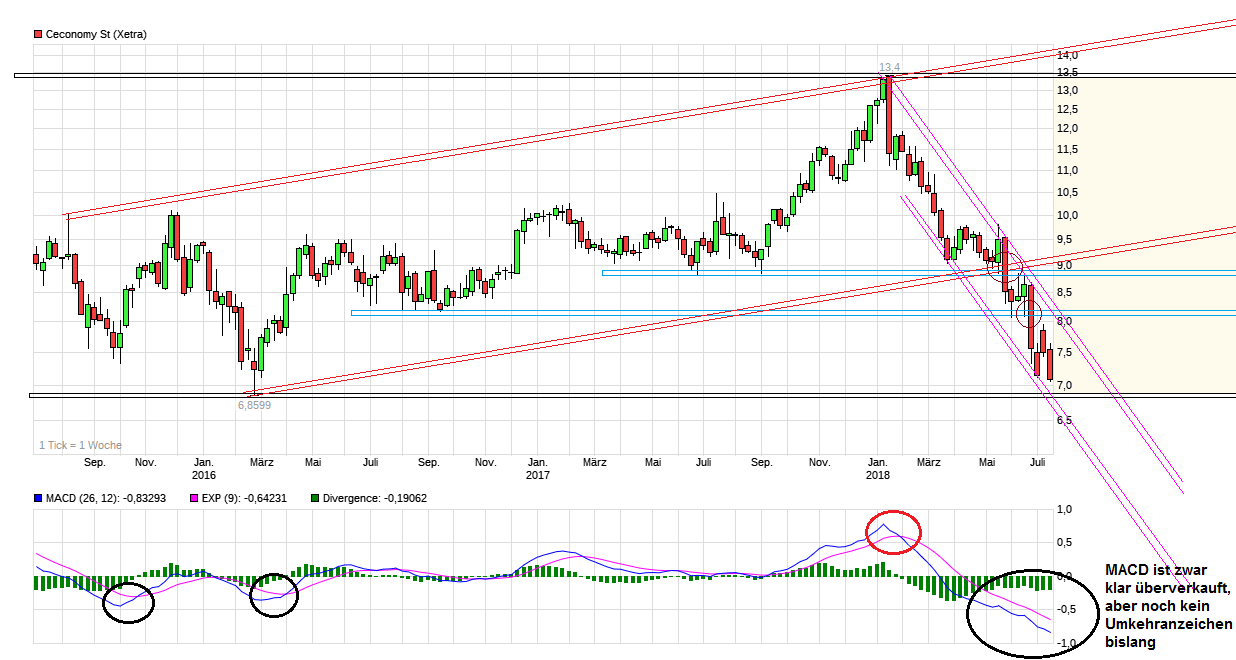1236x660 pixels.
Task: Click the '1 Tick = 1 Woche' note
Action: (80, 445)
